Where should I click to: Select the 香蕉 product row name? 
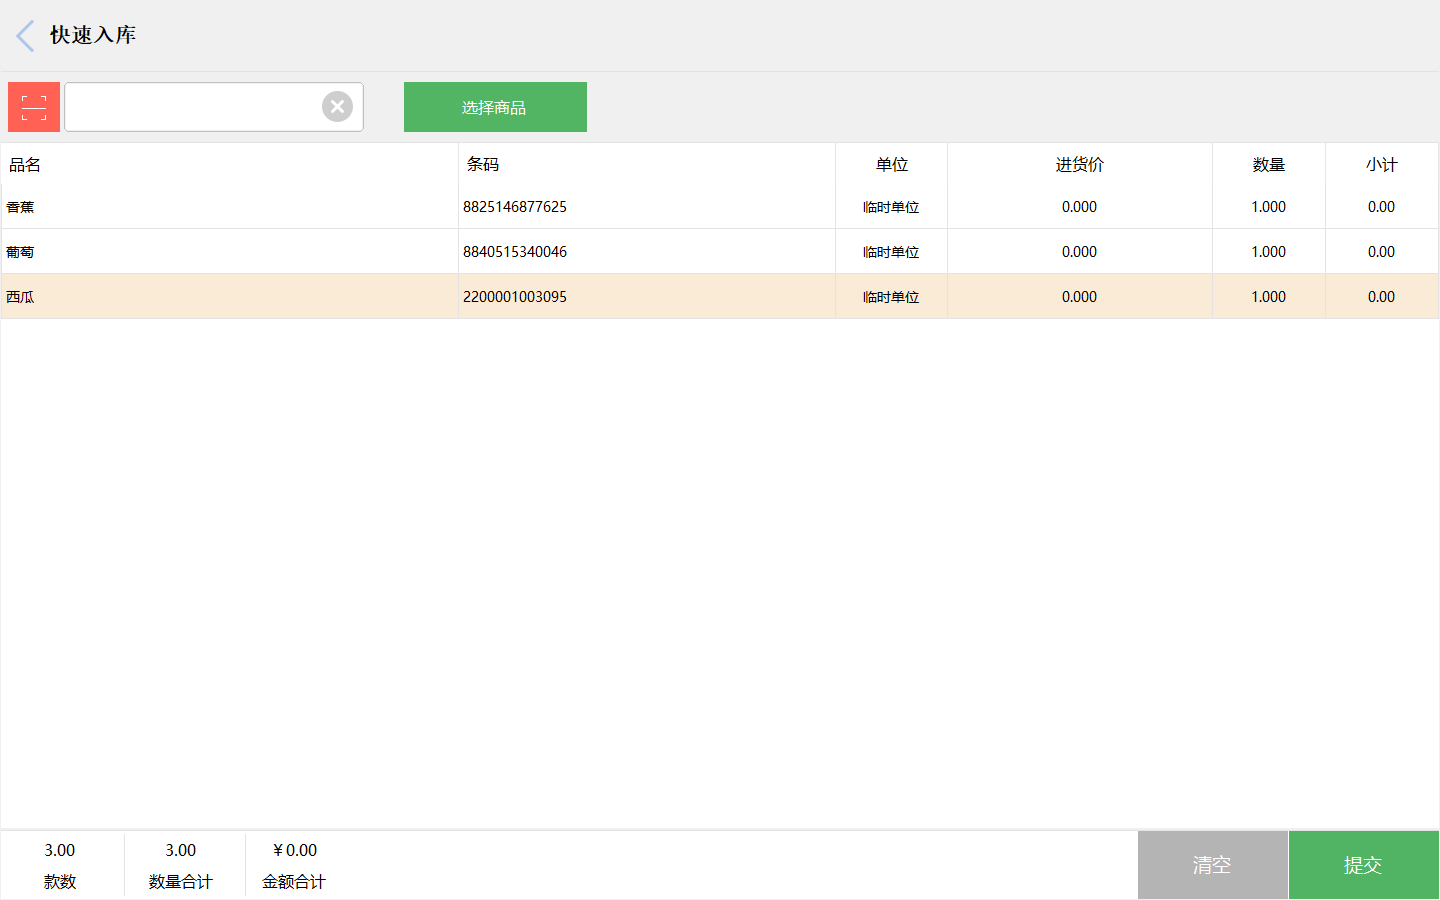coord(20,207)
